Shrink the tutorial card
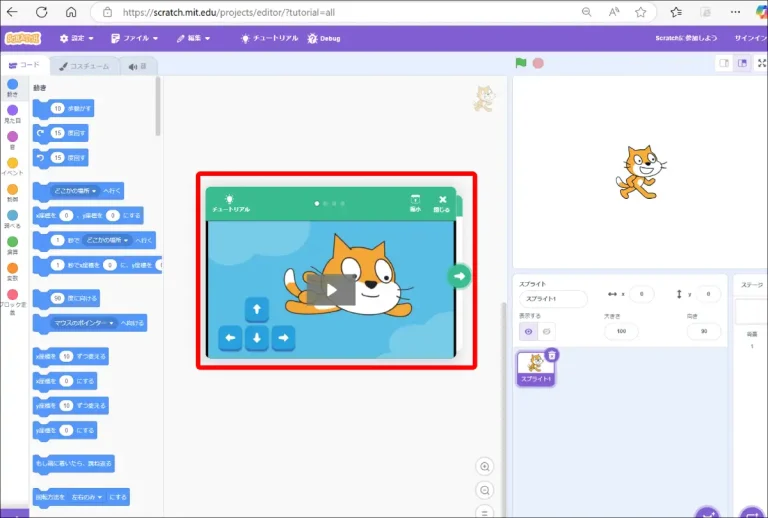Viewport: 768px width, 518px height. click(x=415, y=203)
